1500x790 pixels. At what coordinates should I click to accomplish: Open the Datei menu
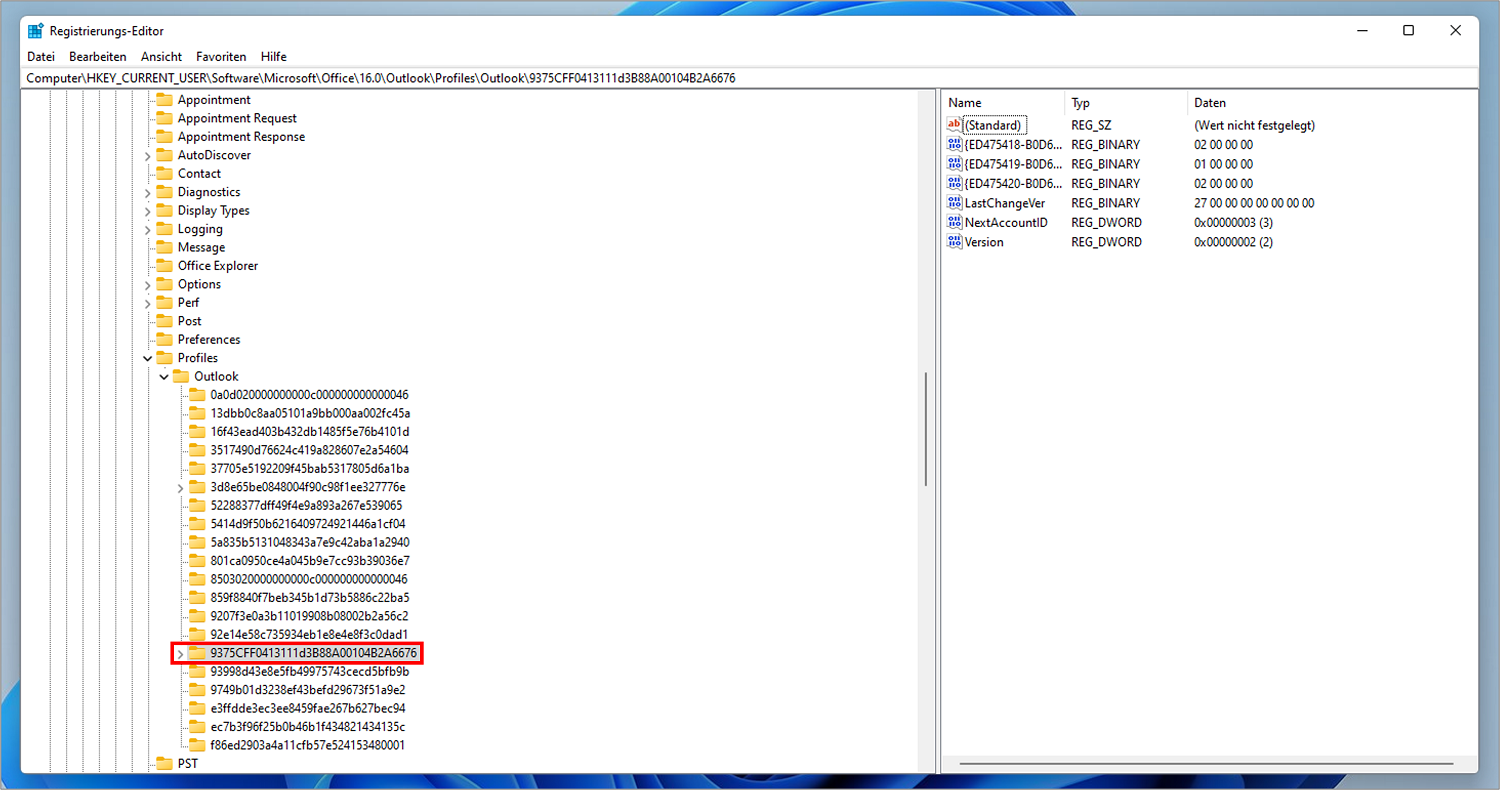click(41, 57)
